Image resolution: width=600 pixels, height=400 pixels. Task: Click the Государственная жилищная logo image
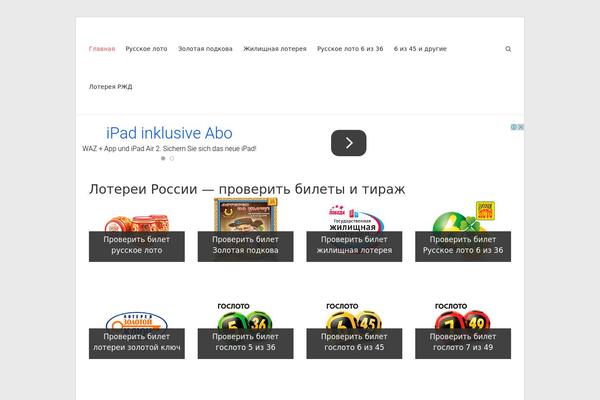(x=356, y=218)
